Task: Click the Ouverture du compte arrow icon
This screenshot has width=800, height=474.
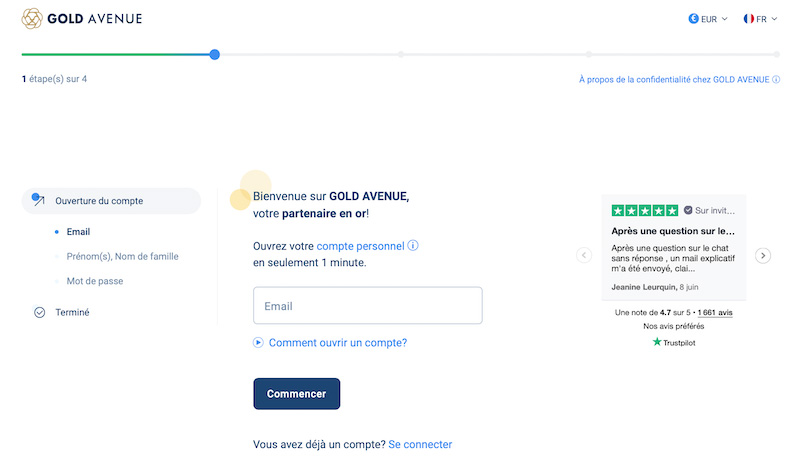Action: click(x=38, y=199)
